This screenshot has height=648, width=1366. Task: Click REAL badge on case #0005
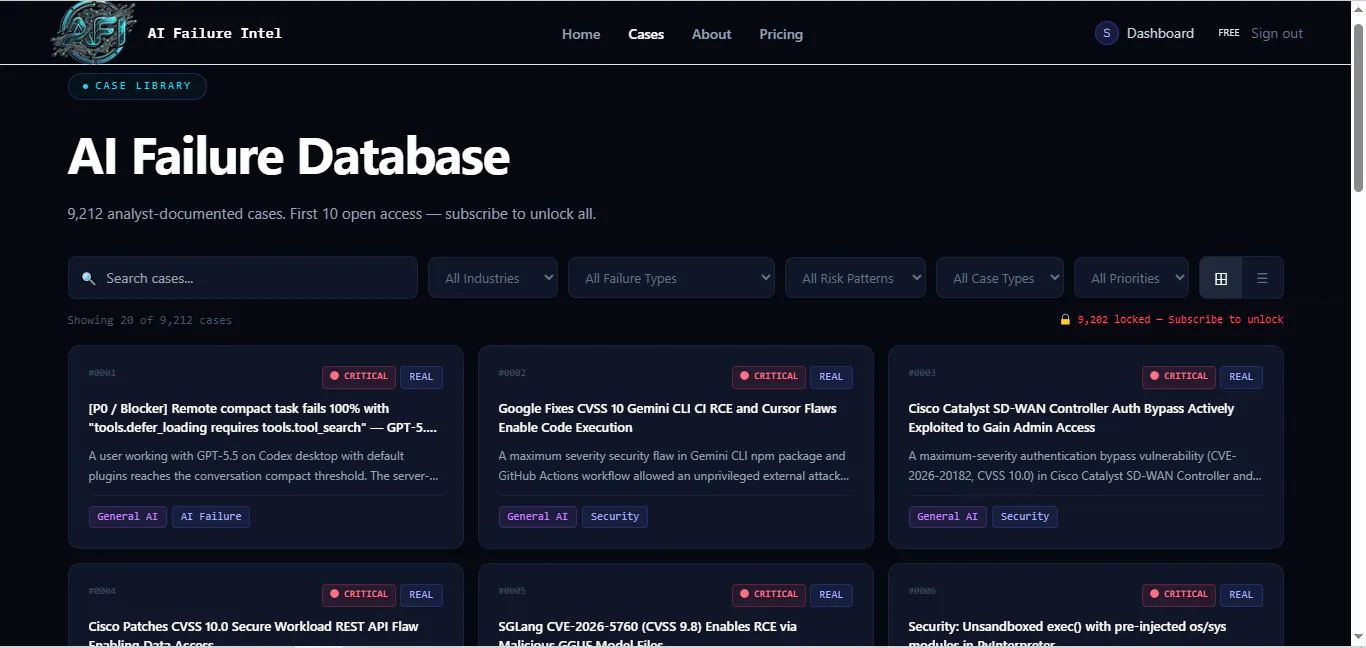point(832,595)
